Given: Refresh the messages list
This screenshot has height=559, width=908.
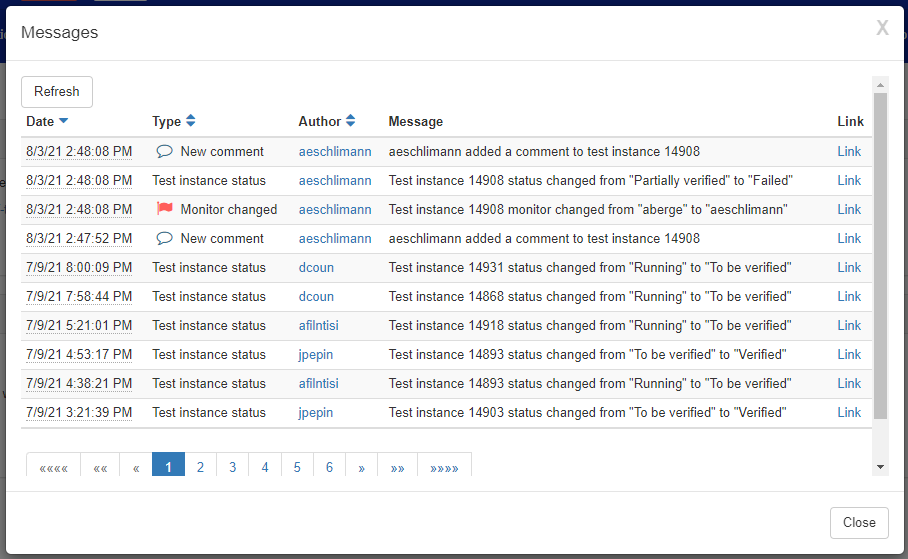Looking at the screenshot, I should [x=57, y=92].
